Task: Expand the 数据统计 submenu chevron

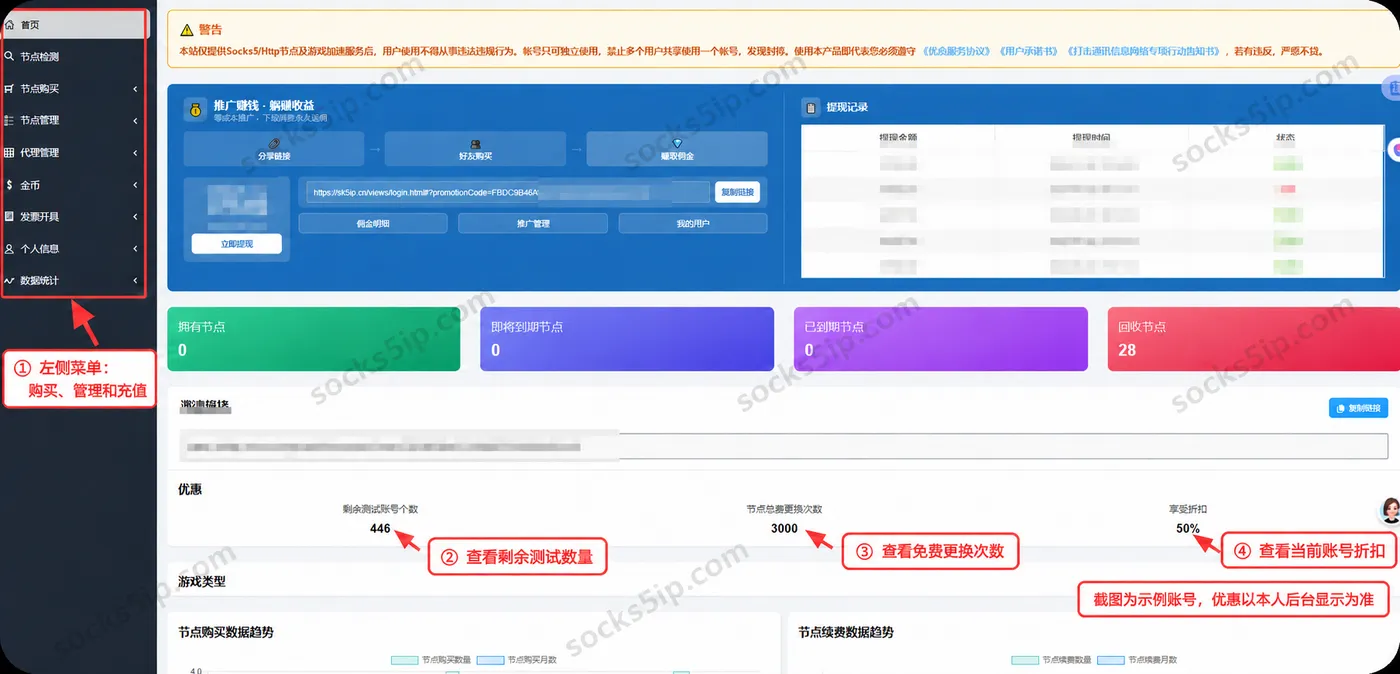Action: pos(135,280)
